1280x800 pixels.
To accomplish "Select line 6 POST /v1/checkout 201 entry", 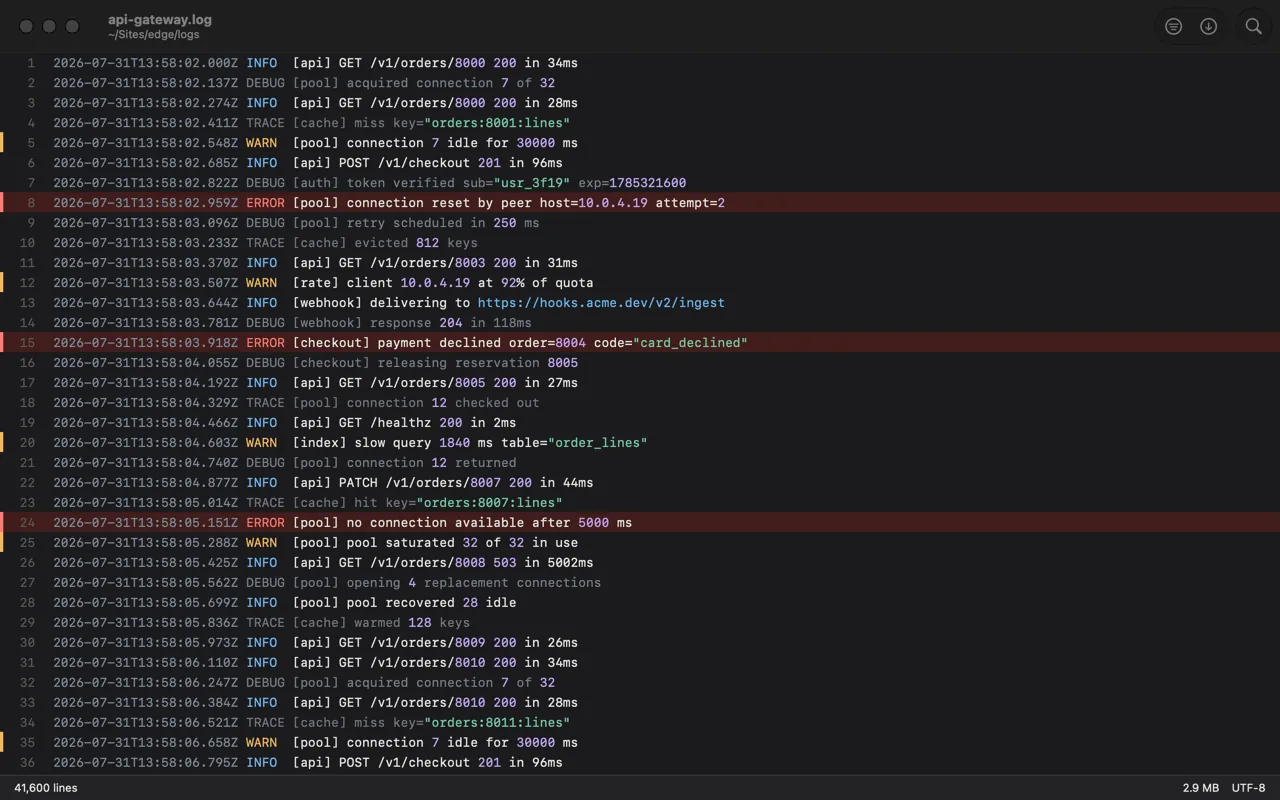I will coord(640,163).
